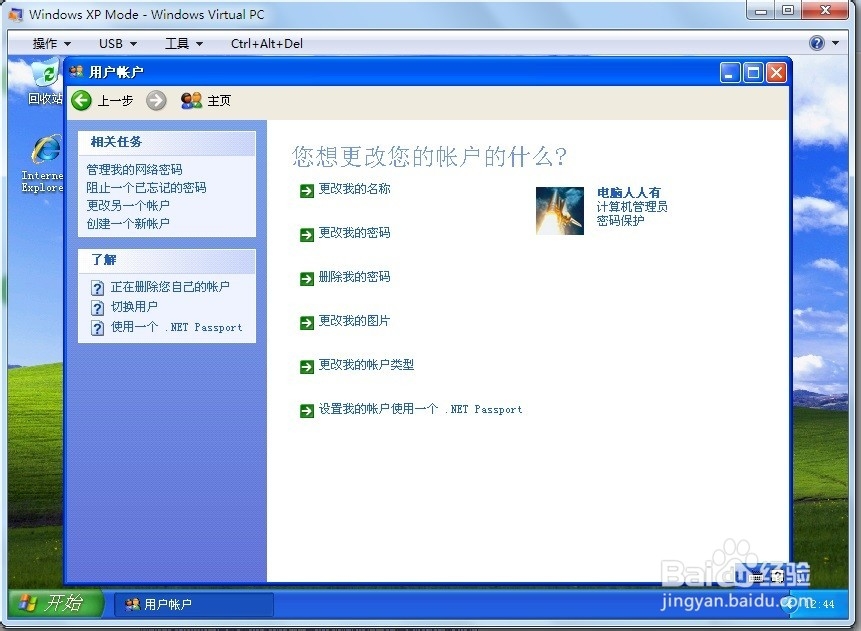
Task: Maximize the 用户帐户 window
Action: click(x=753, y=72)
